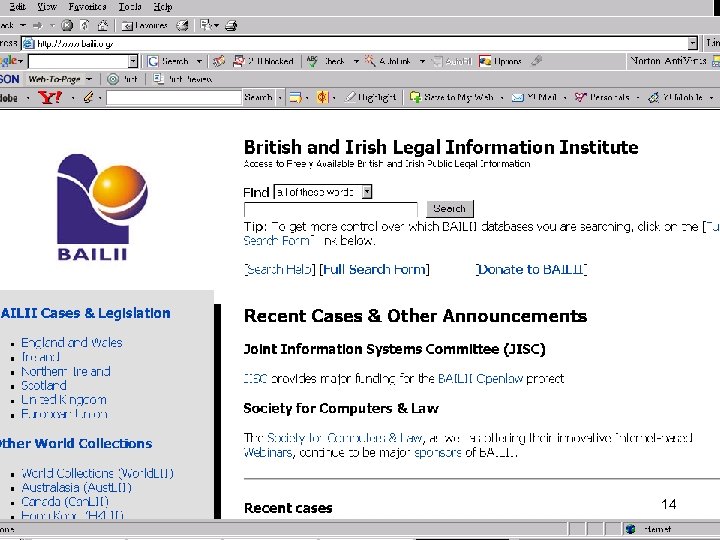720x540 pixels.
Task: Click the Print icon in browser toolbar
Action: point(231,25)
